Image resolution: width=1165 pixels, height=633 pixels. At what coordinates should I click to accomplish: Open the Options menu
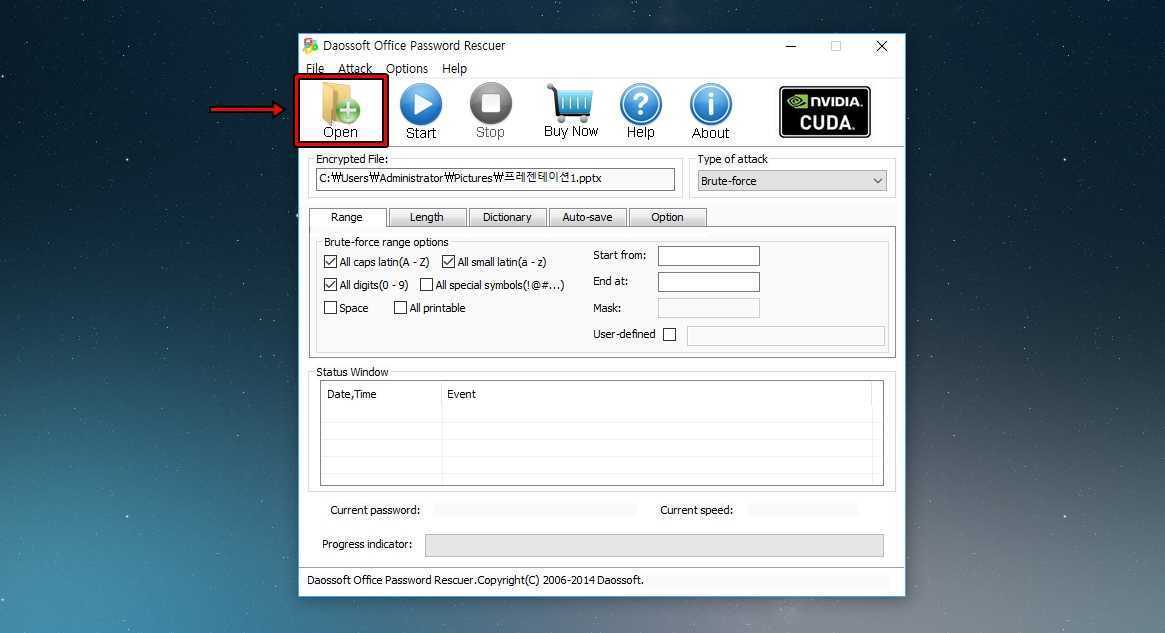[x=406, y=68]
